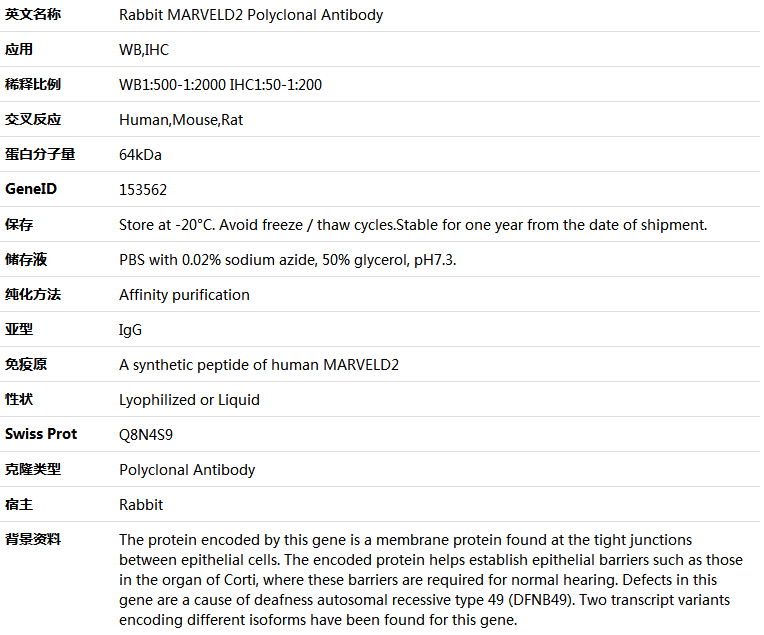The image size is (764, 635).
Task: Click the Human,Mouse,Rat cross-reactivity value
Action: 181,120
